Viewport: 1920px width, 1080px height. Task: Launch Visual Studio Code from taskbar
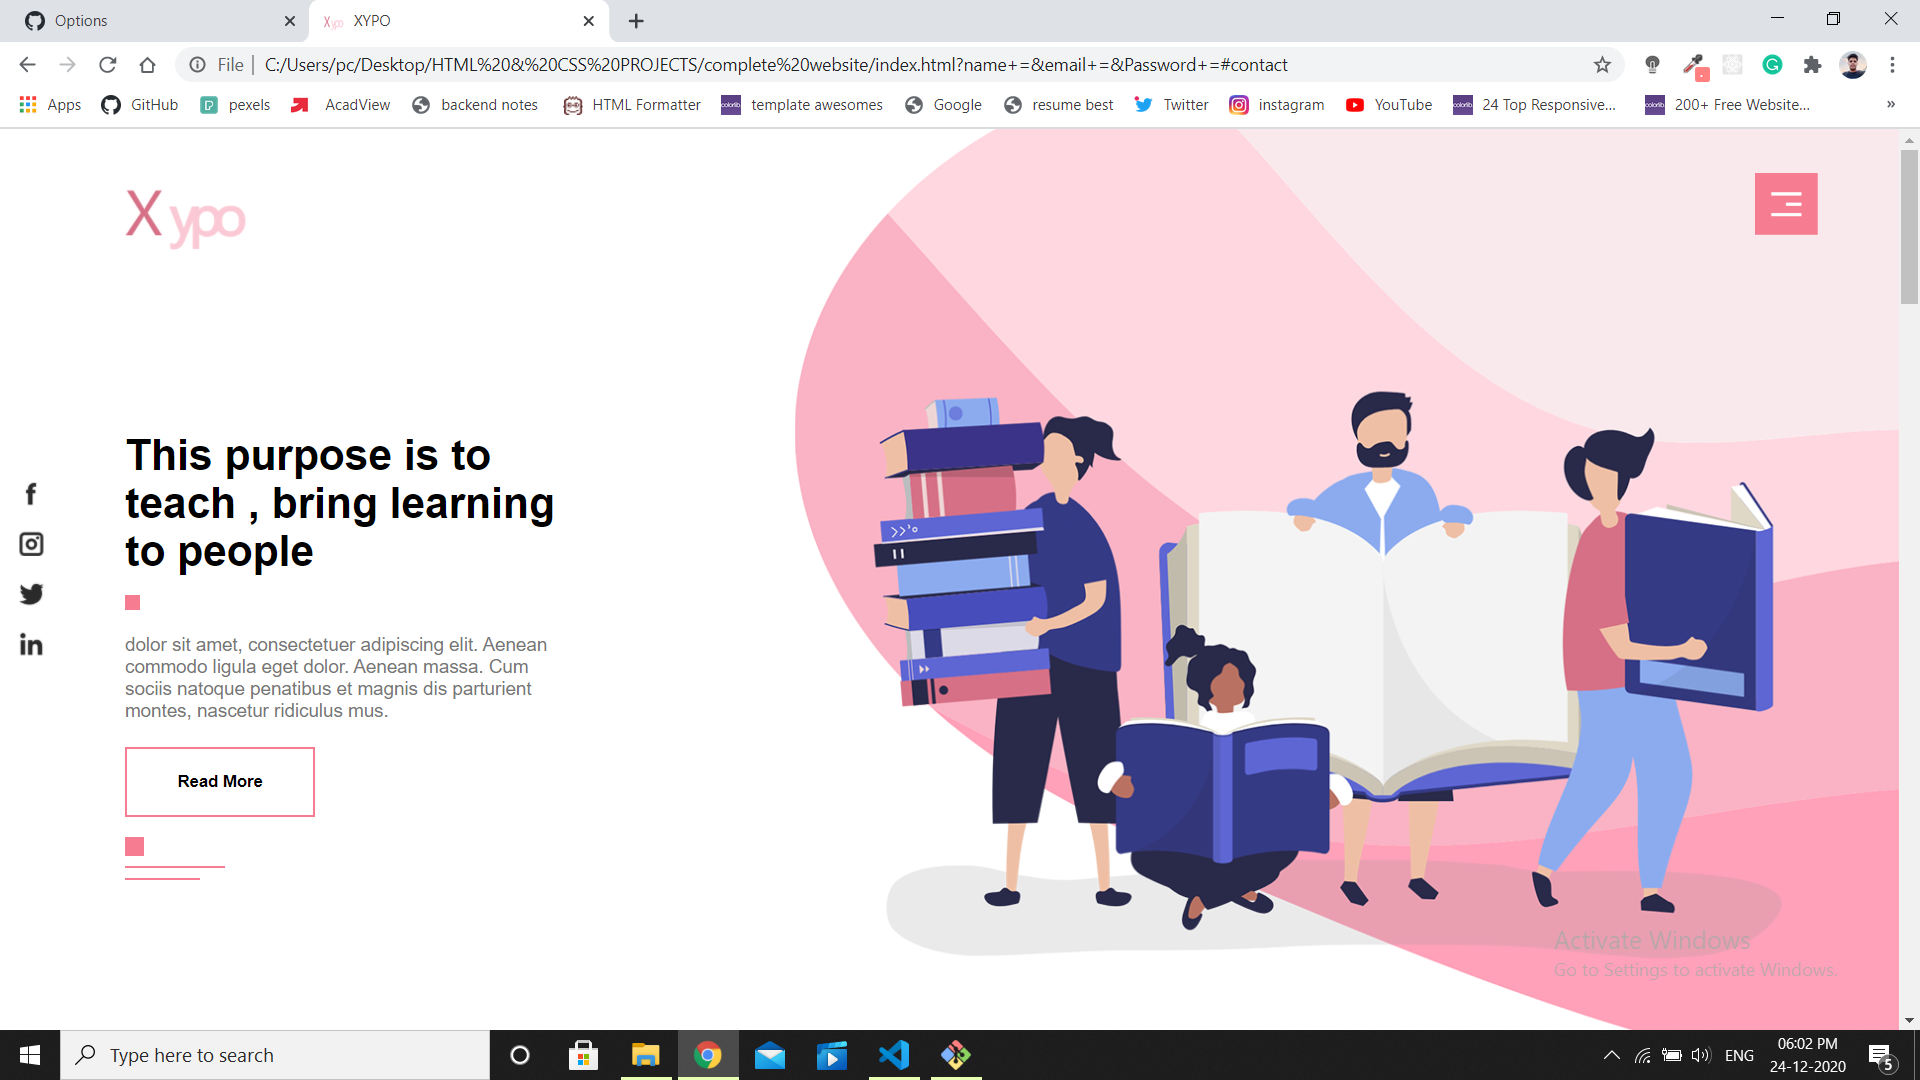(894, 1055)
